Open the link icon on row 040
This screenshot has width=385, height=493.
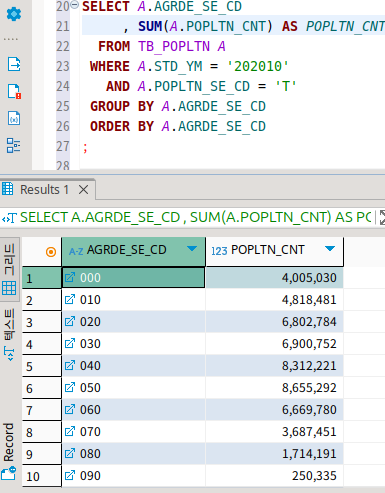[x=70, y=365]
